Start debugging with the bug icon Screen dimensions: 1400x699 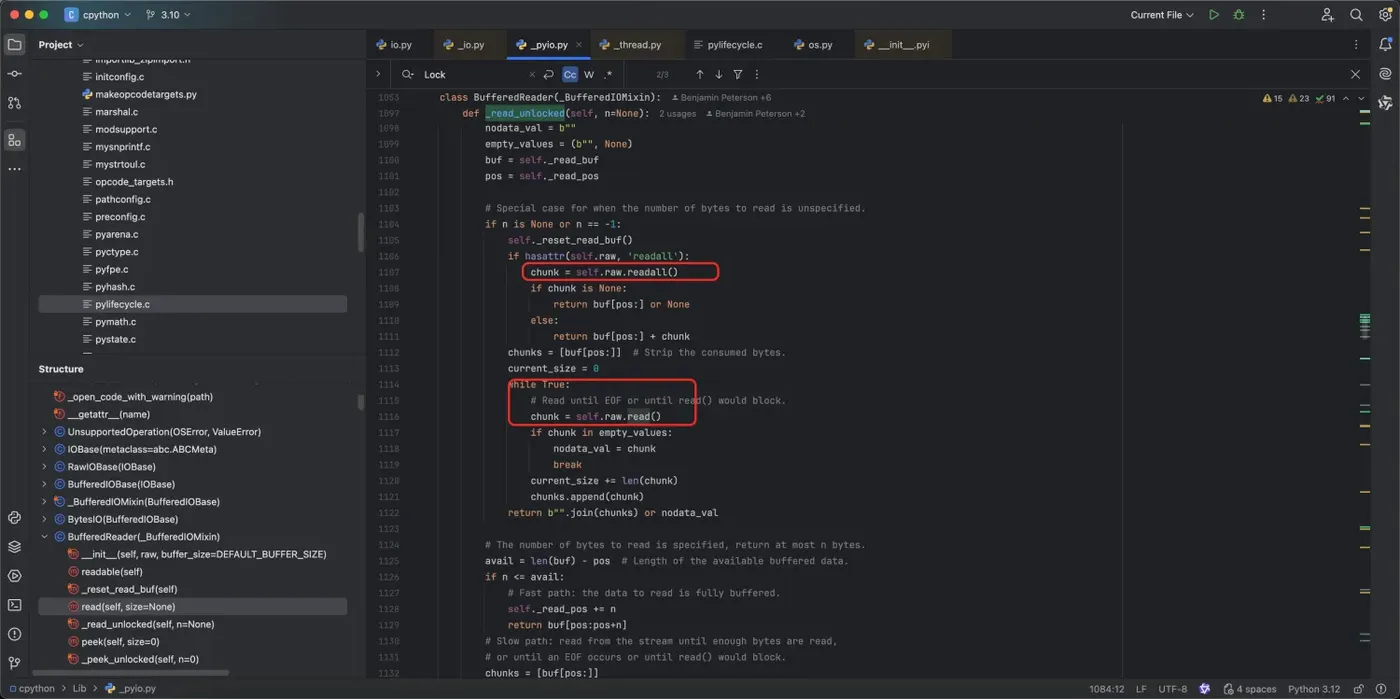click(x=1239, y=15)
